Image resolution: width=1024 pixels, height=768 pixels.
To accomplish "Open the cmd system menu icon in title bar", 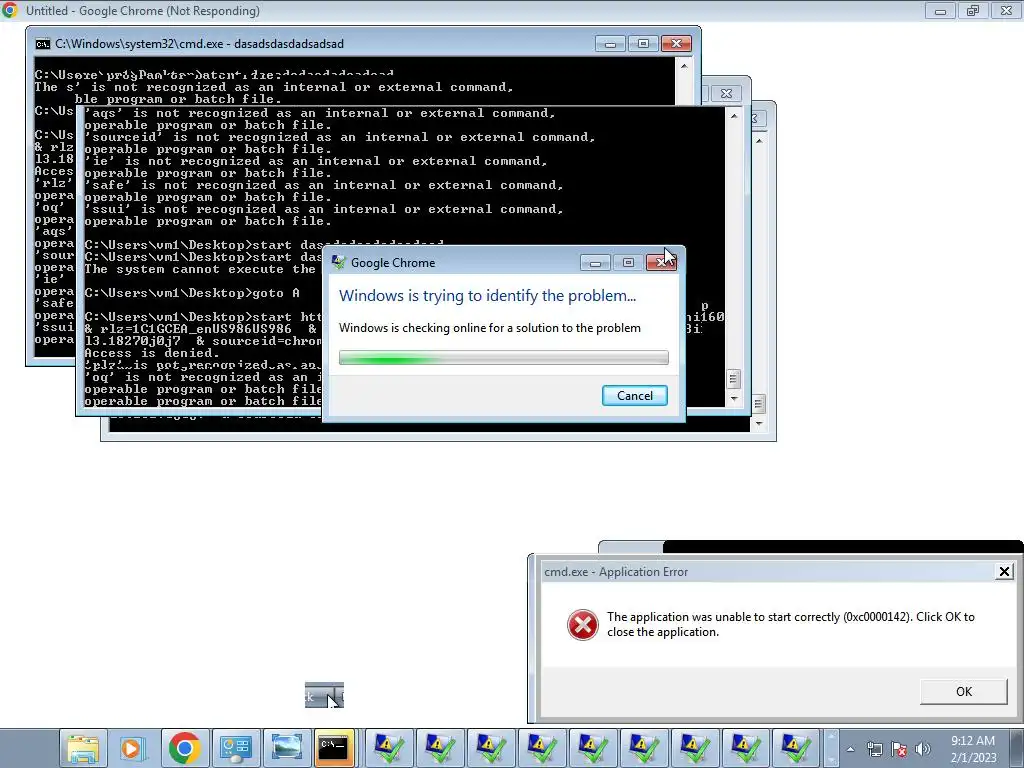I will pos(43,44).
